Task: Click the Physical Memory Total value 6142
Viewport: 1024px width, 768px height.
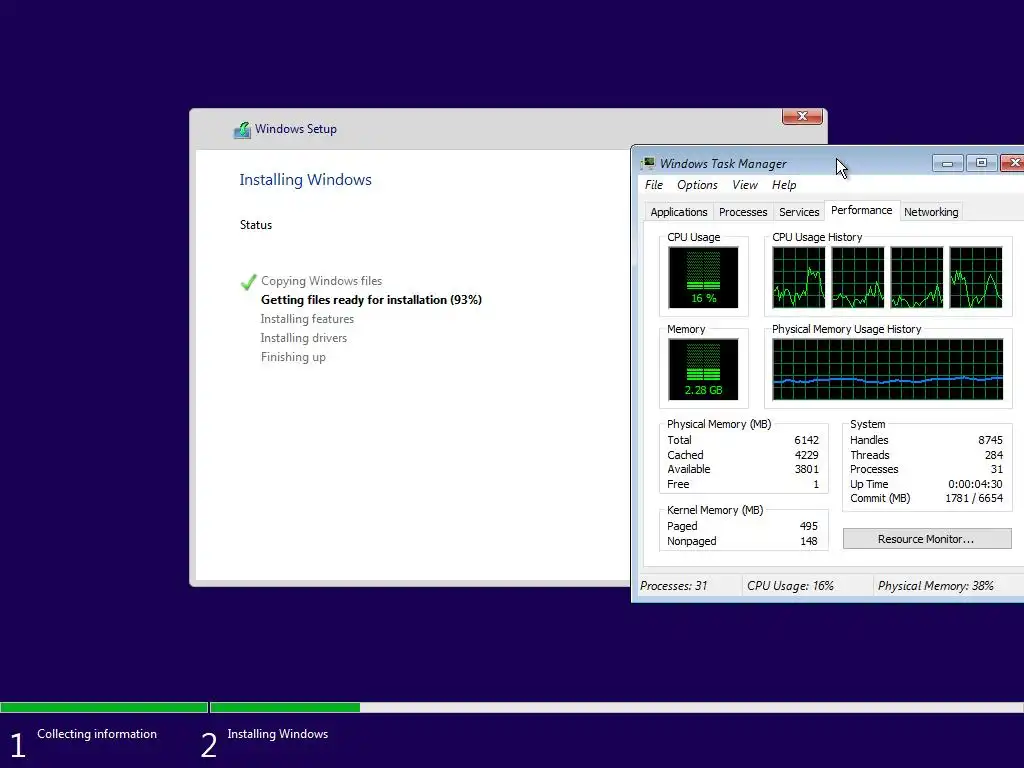Action: click(x=806, y=440)
